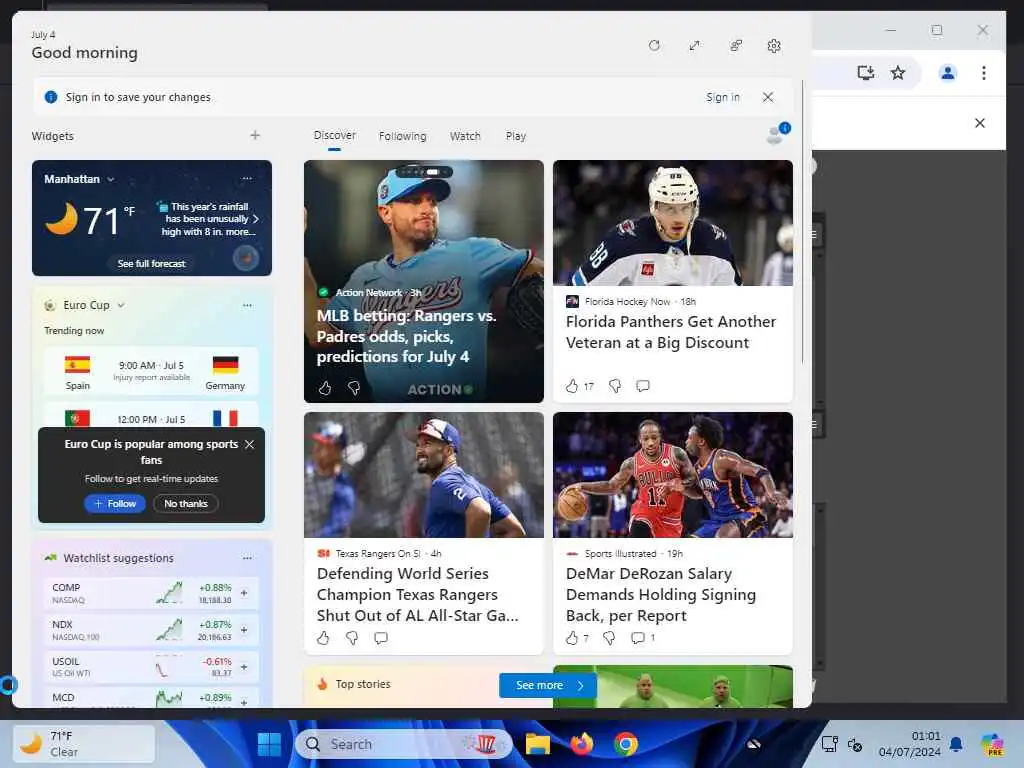The image size is (1024, 768).
Task: Open widgets settings gear
Action: click(774, 46)
